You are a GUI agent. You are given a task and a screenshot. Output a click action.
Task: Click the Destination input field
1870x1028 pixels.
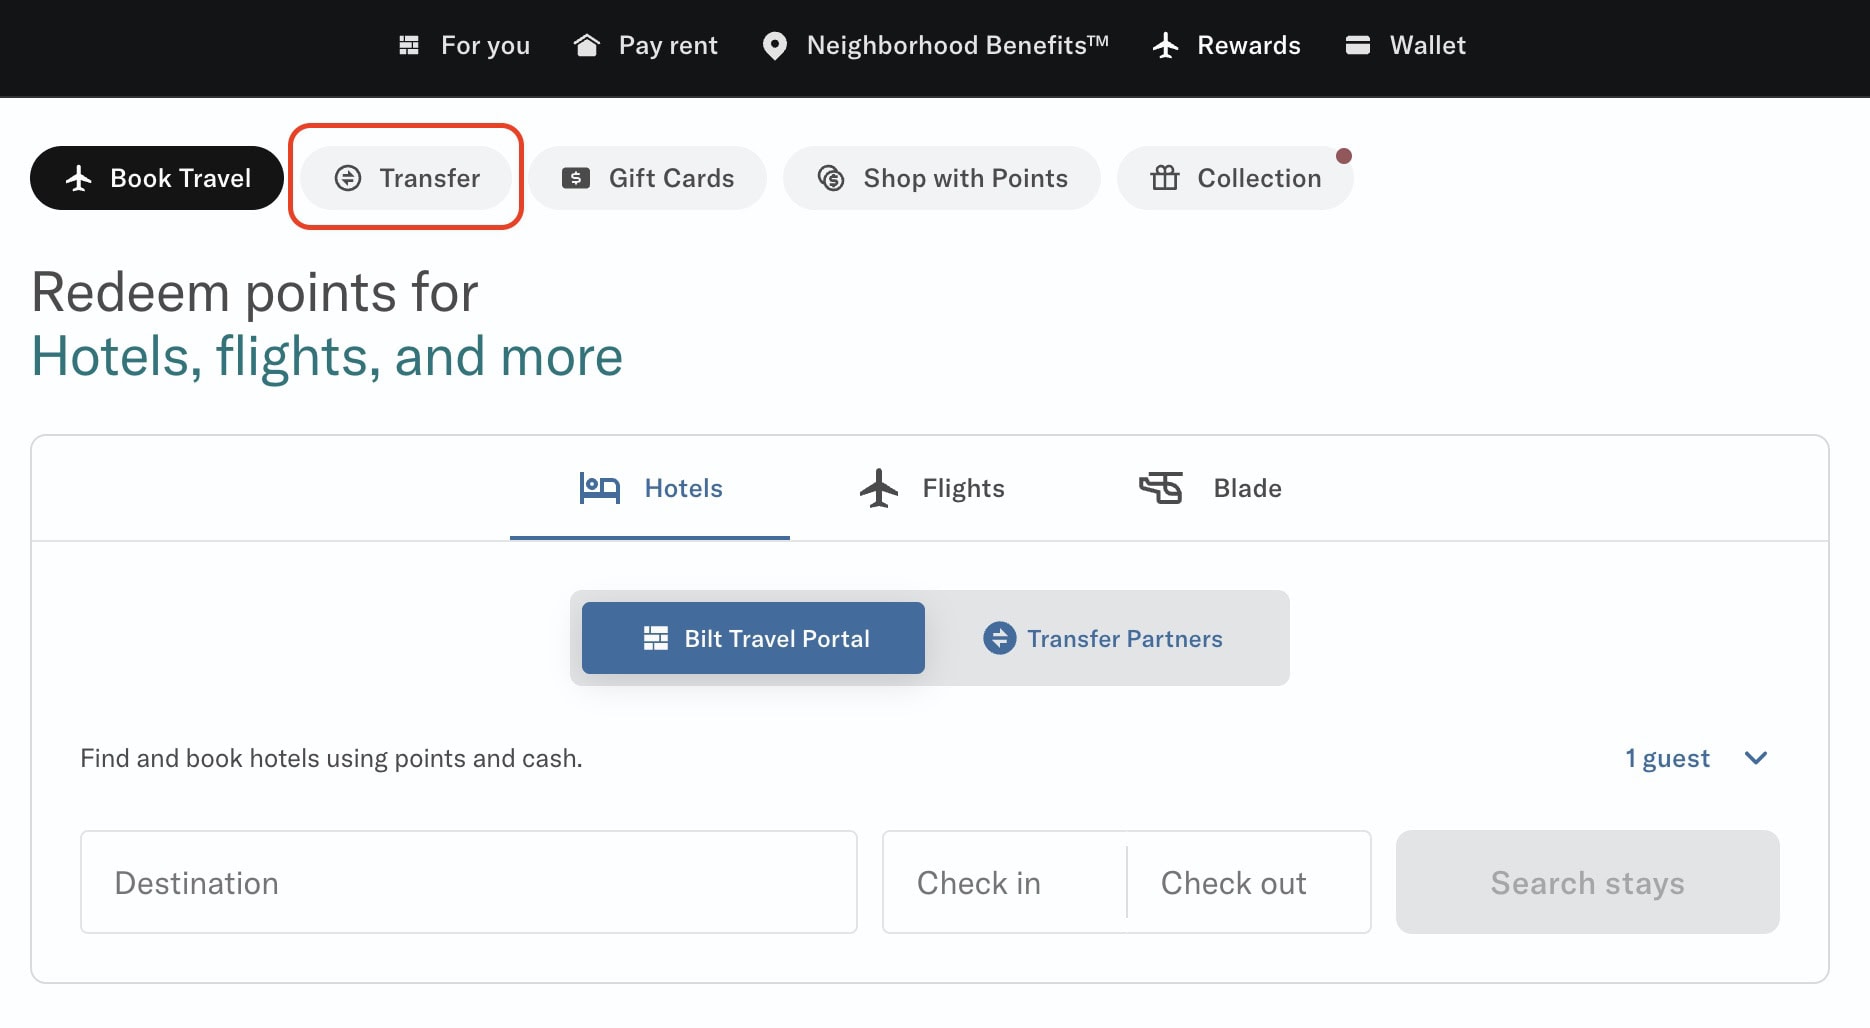pyautogui.click(x=467, y=882)
